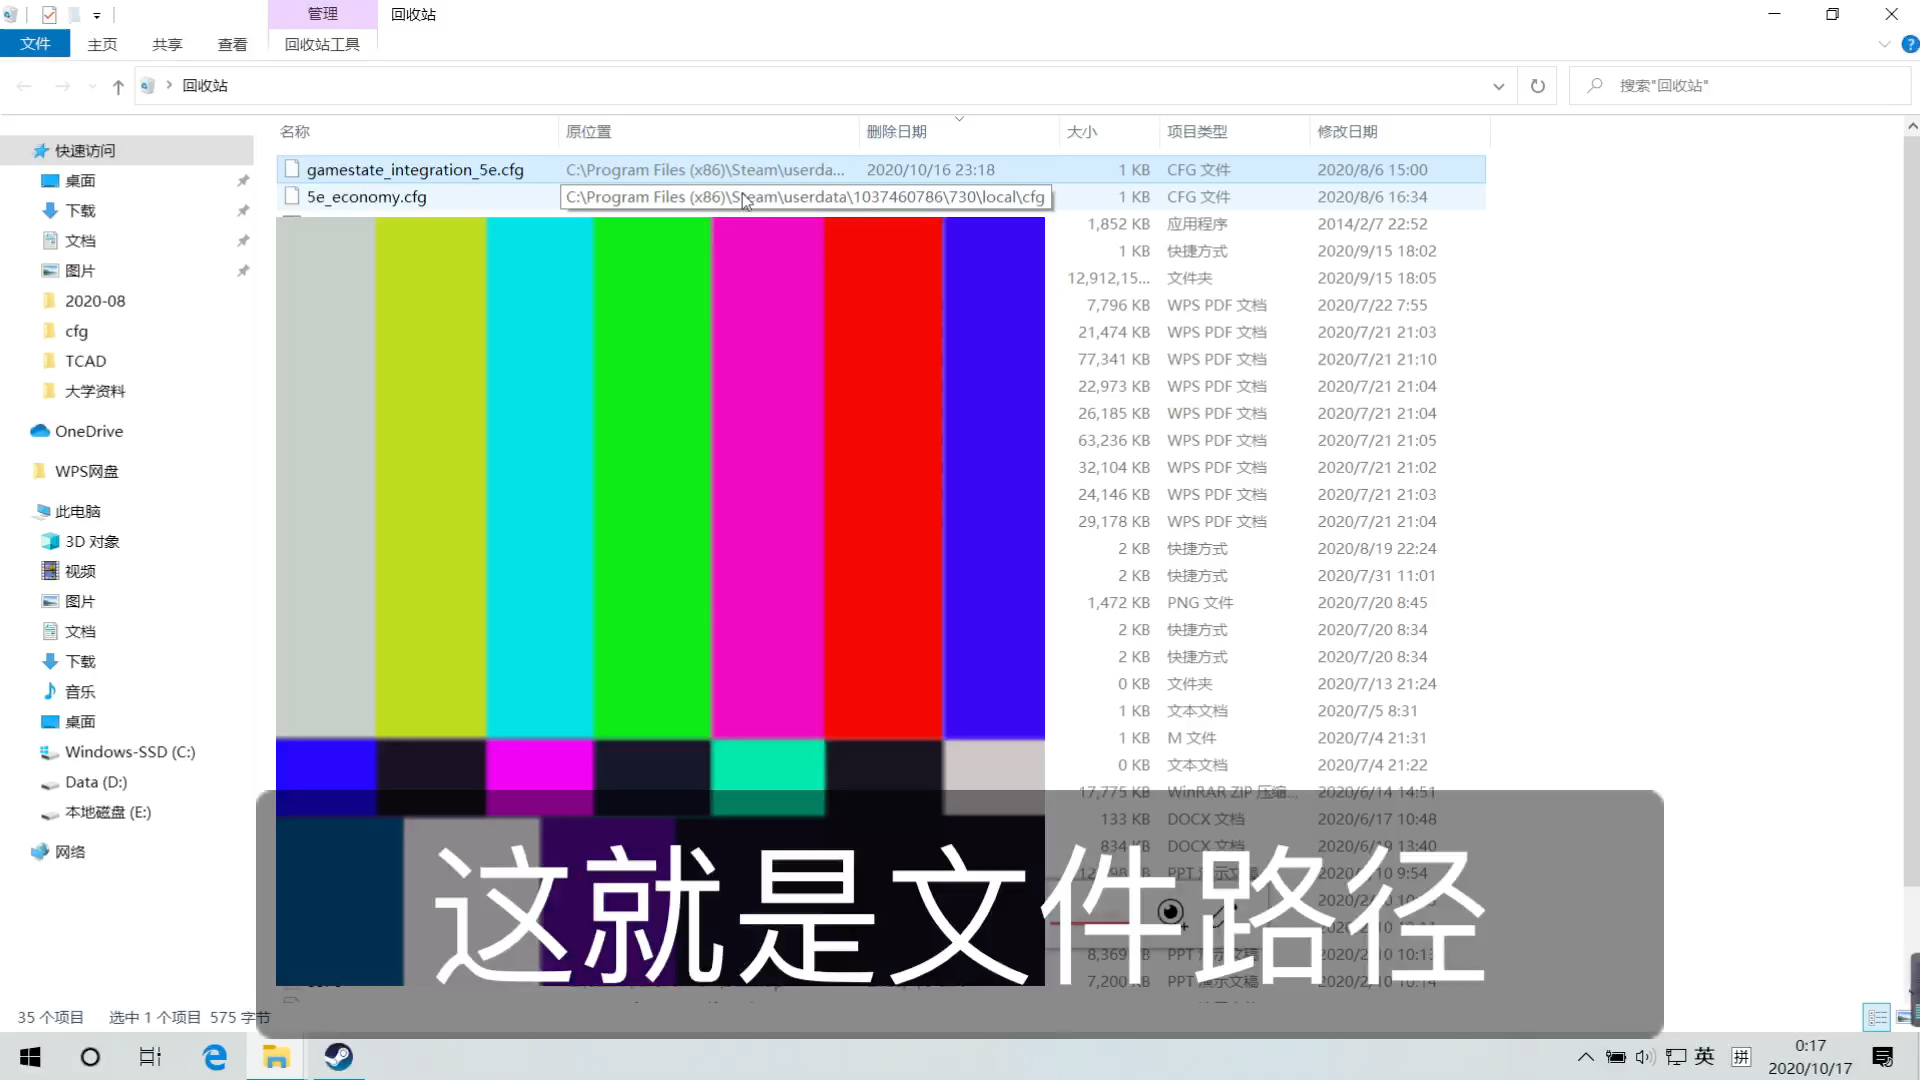Open File Explorer taskbar icon
This screenshot has width=1920, height=1080.
tap(276, 1057)
